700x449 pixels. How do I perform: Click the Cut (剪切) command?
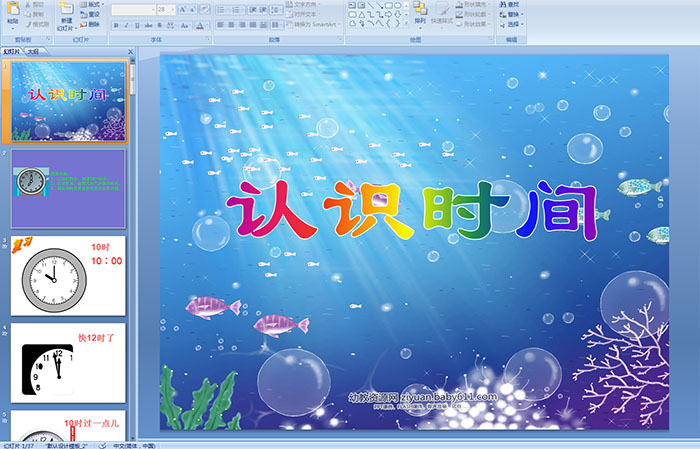click(x=35, y=4)
